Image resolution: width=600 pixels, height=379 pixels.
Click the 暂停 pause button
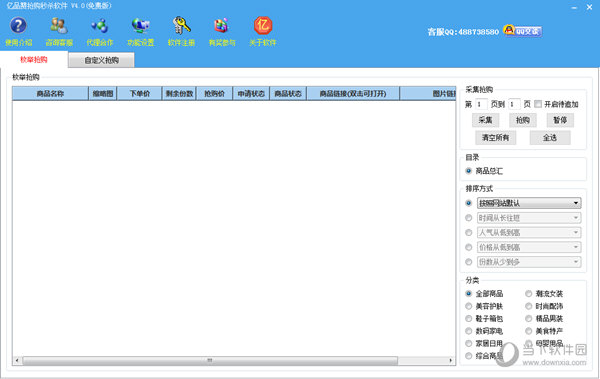560,120
